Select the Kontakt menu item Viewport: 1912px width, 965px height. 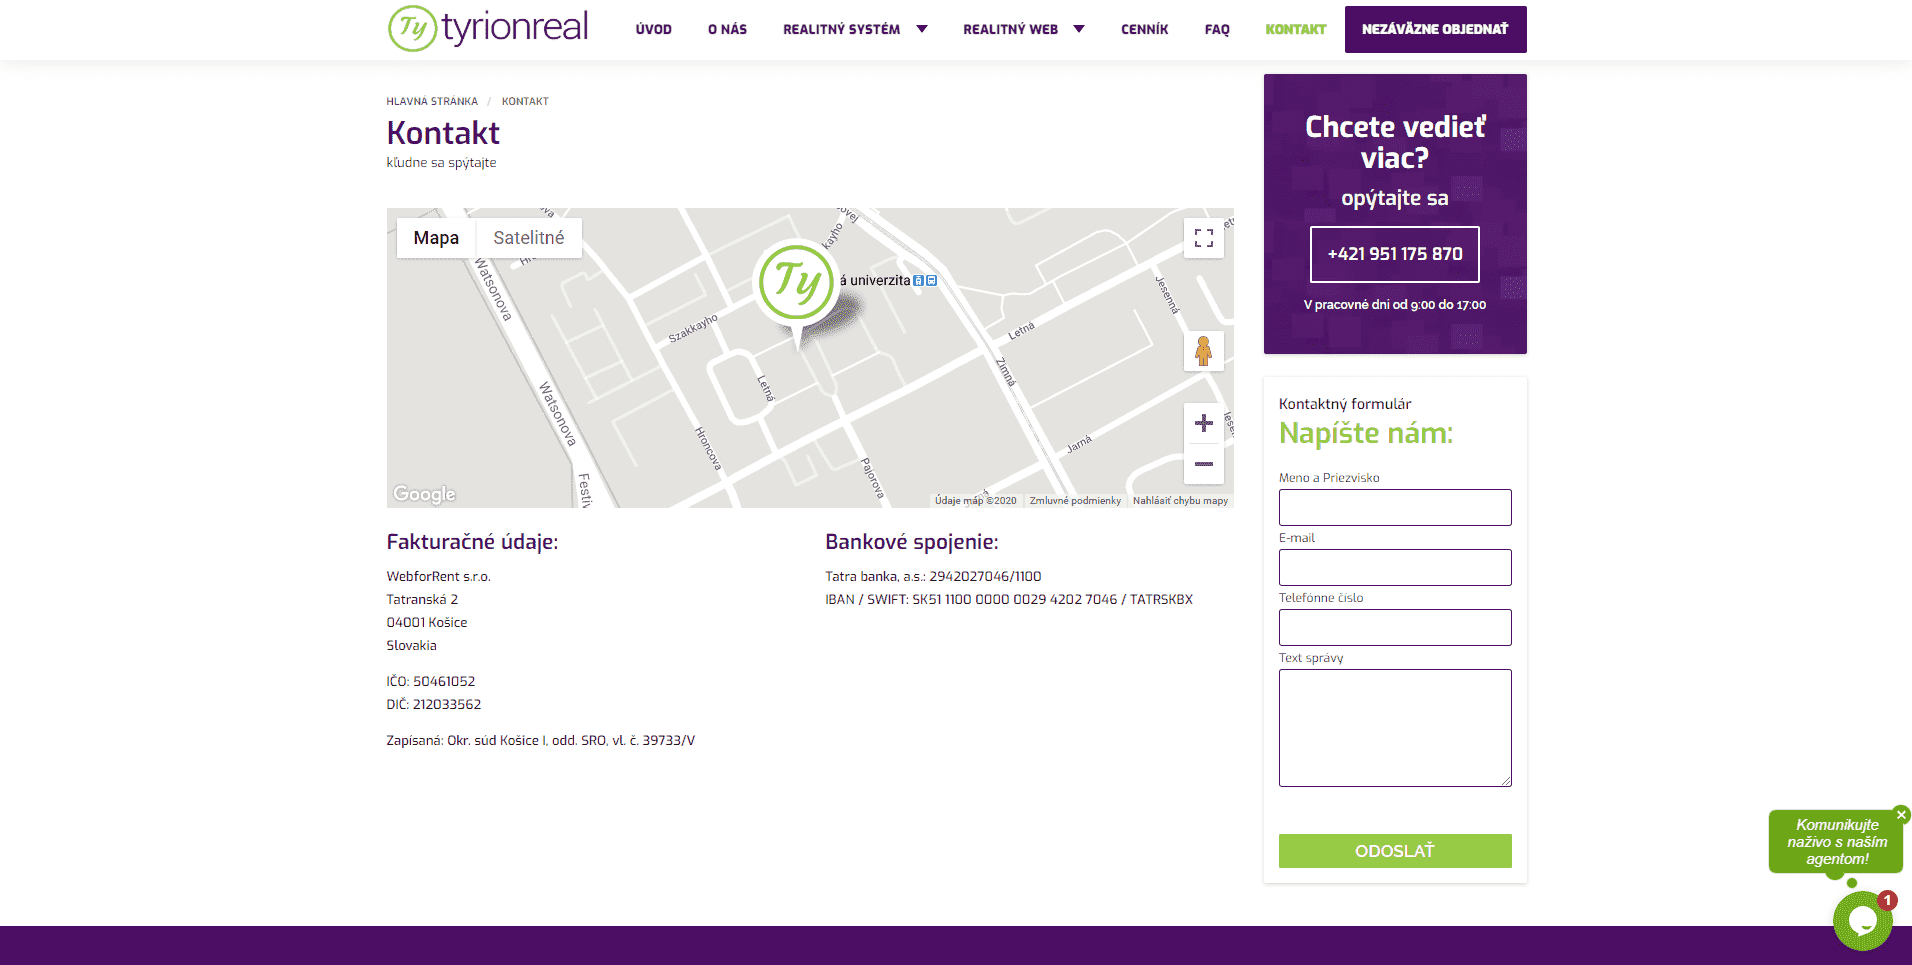1295,30
